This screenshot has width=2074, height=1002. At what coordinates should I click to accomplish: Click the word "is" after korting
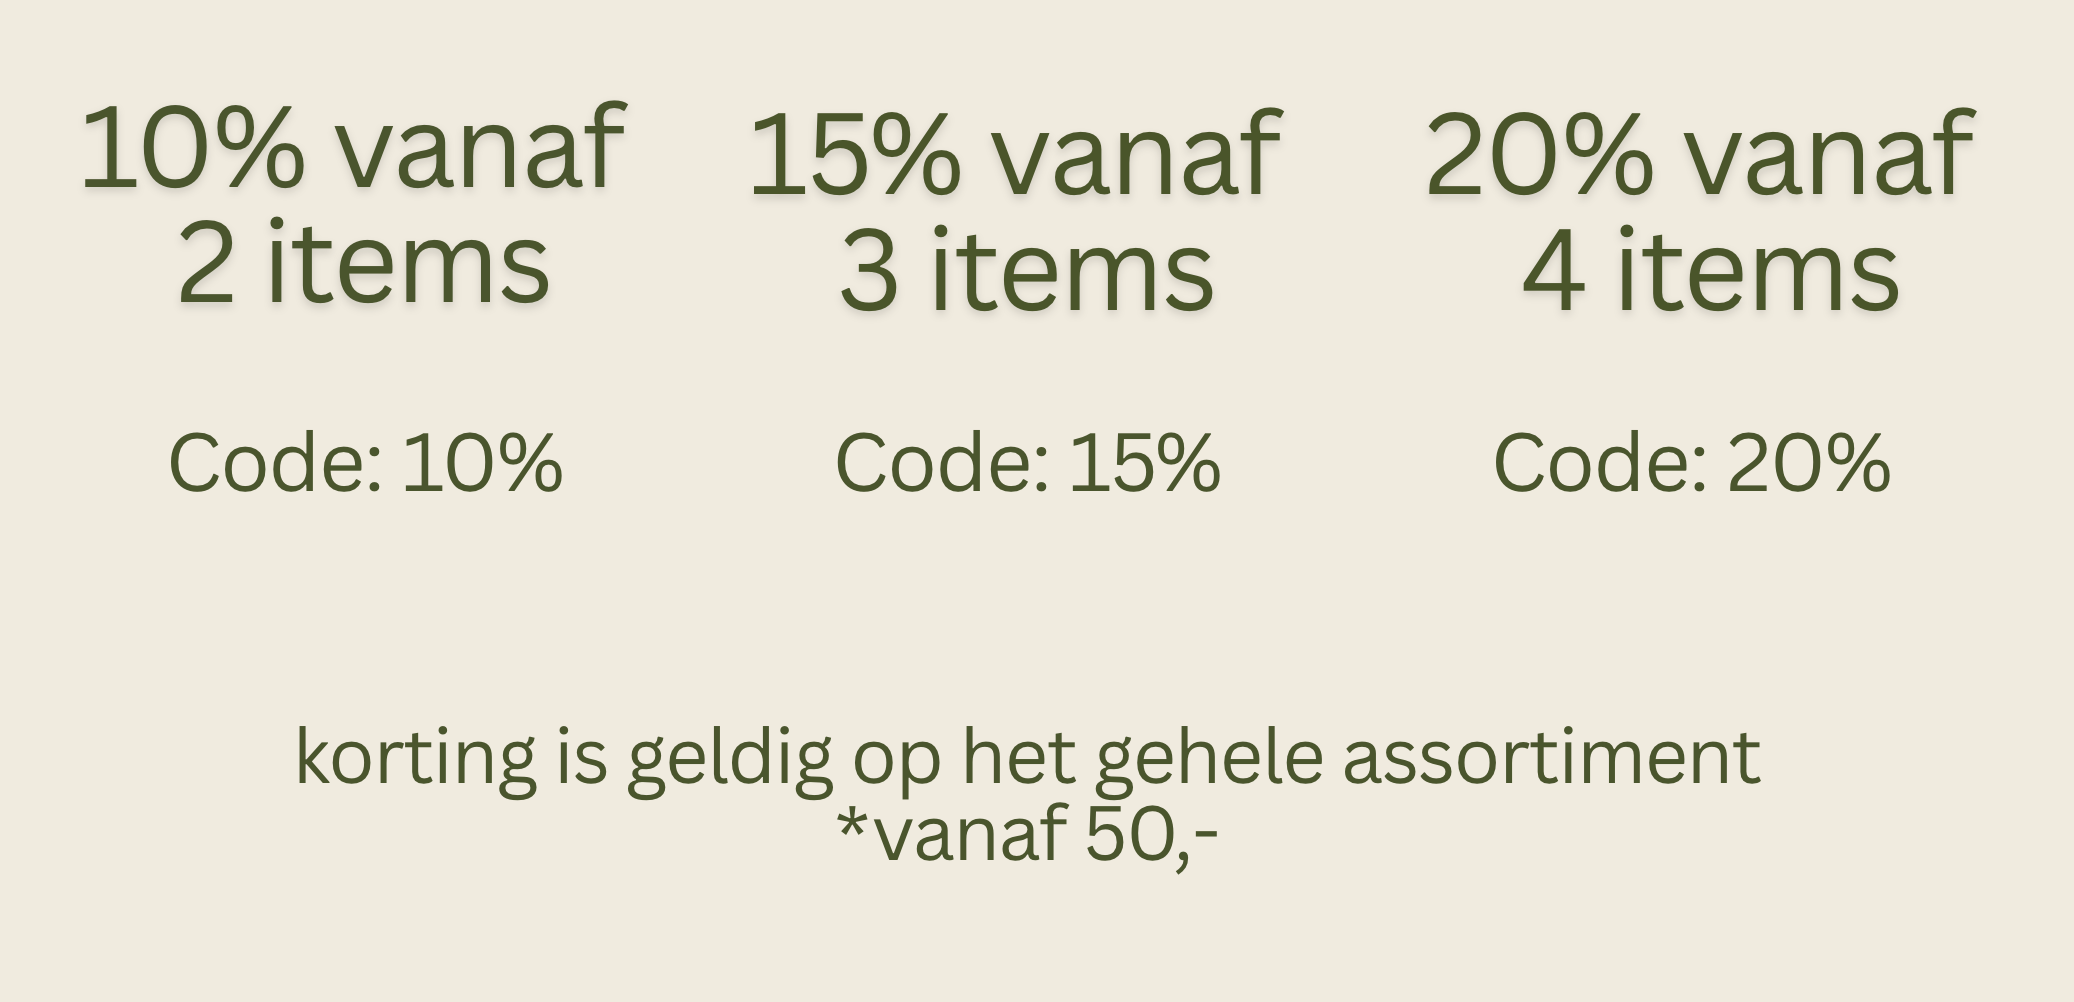581,756
